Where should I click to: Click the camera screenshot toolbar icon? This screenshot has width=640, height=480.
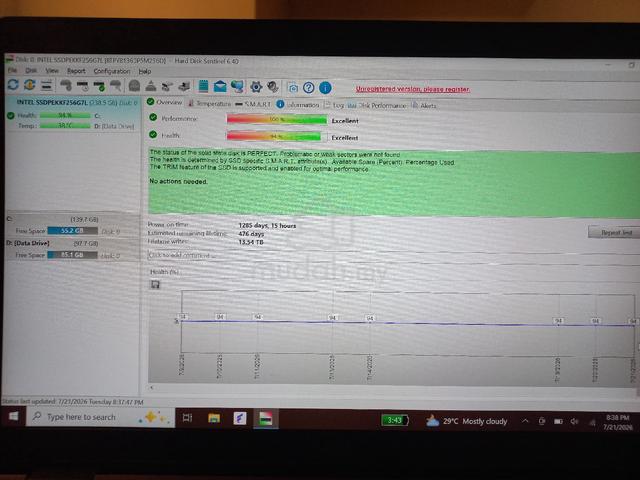293,87
